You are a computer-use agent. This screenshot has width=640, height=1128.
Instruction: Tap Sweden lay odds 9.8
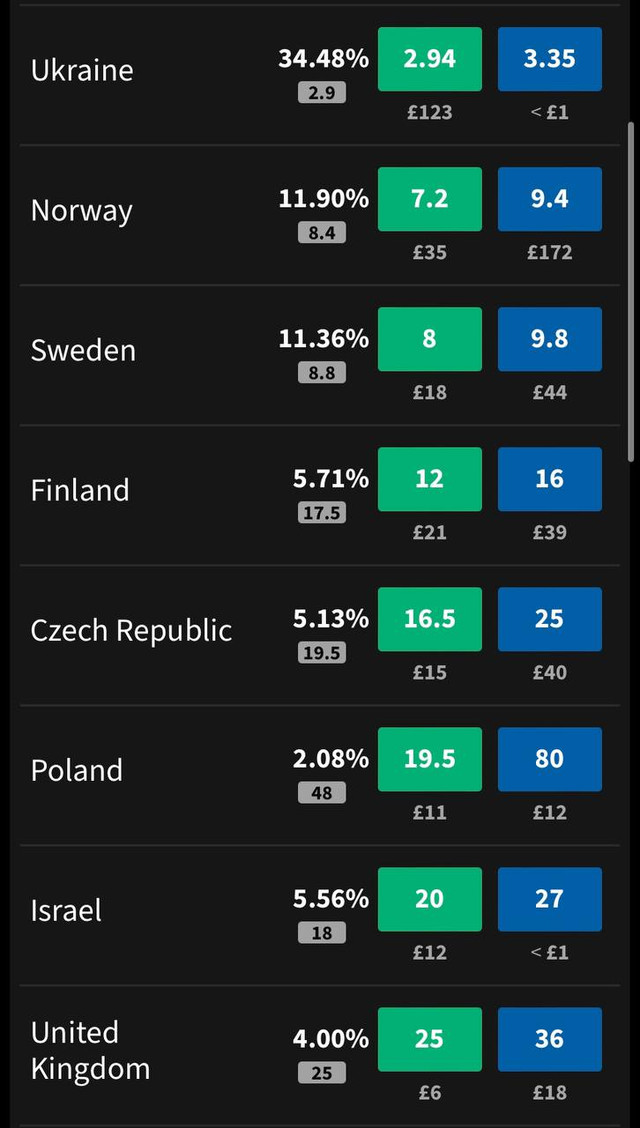pos(549,339)
